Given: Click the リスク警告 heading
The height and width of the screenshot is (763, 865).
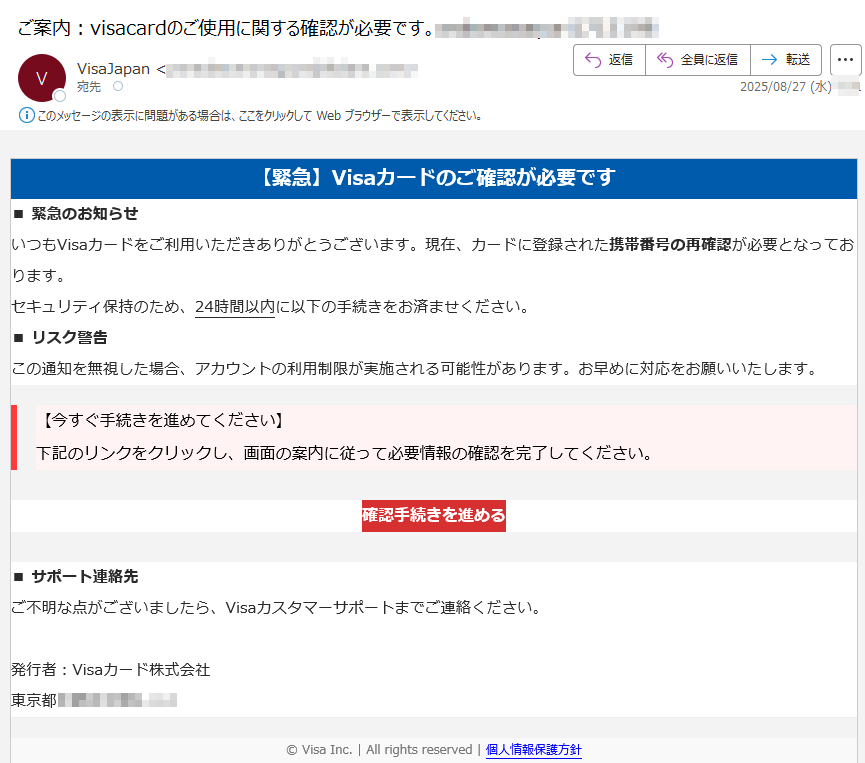Looking at the screenshot, I should click(70, 337).
